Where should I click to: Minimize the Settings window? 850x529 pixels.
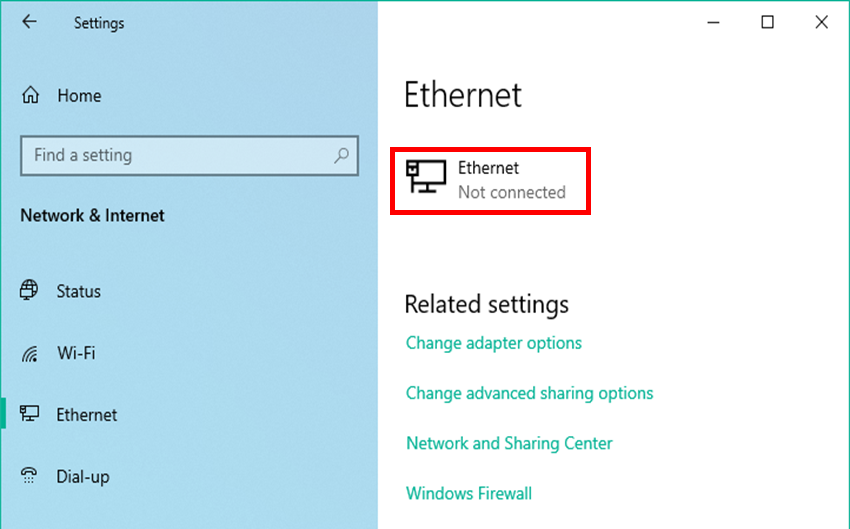pyautogui.click(x=713, y=22)
